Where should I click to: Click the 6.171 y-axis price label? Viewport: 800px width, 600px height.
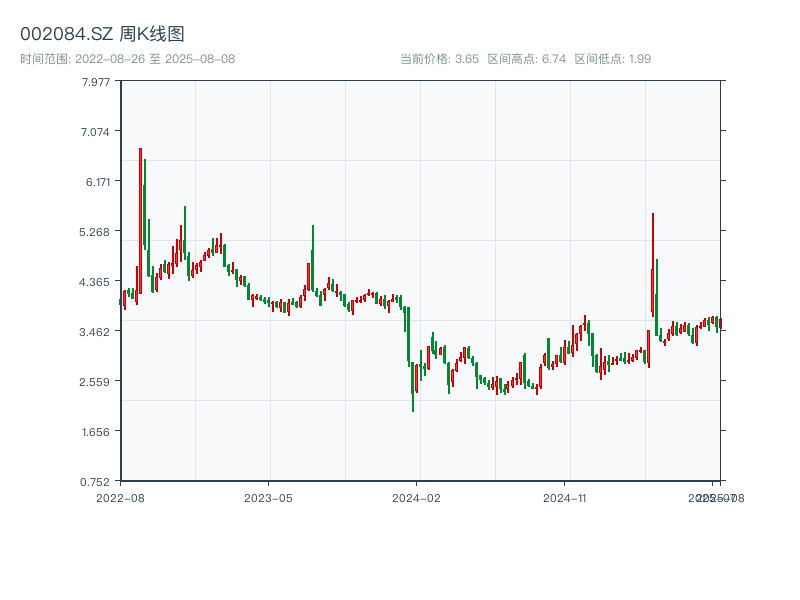coord(96,182)
